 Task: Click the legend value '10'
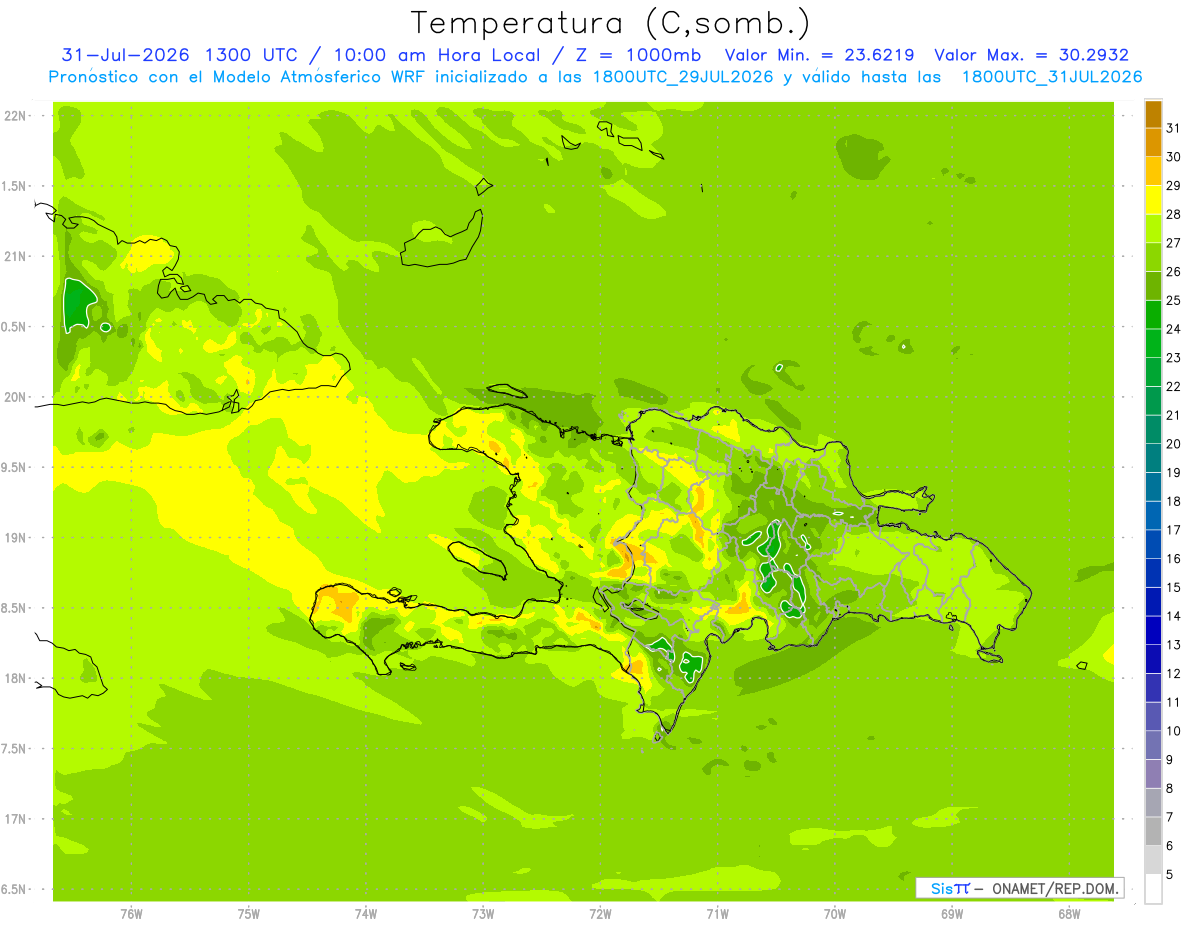click(x=1173, y=731)
